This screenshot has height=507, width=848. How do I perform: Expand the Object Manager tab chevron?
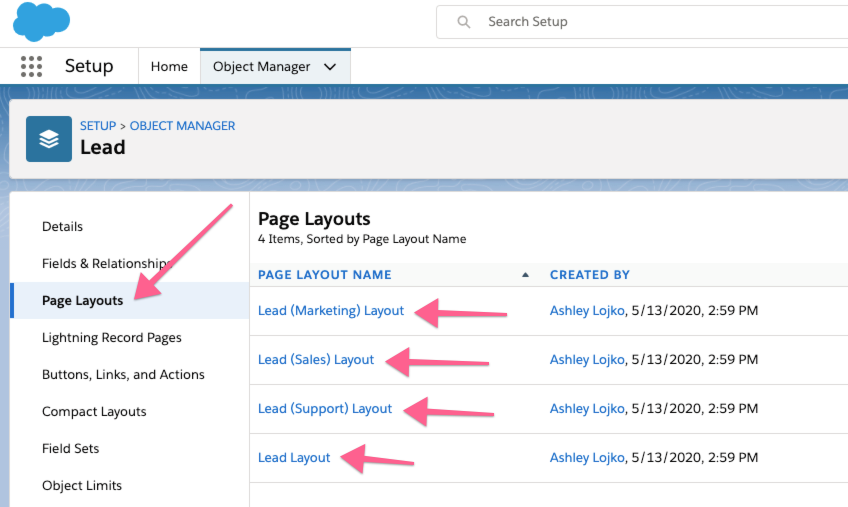(330, 67)
